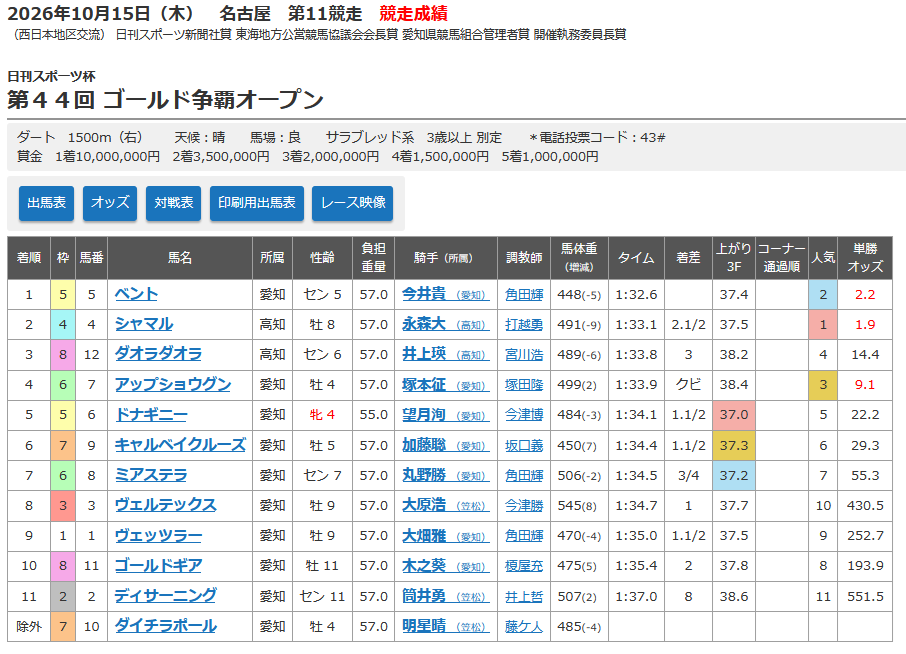Click popularity rank 2 blue cell

[823, 295]
